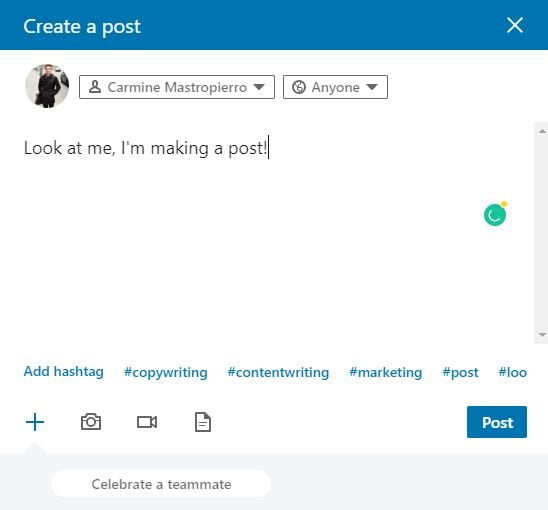
Task: Choose the Celebrate a teammate option
Action: (161, 484)
